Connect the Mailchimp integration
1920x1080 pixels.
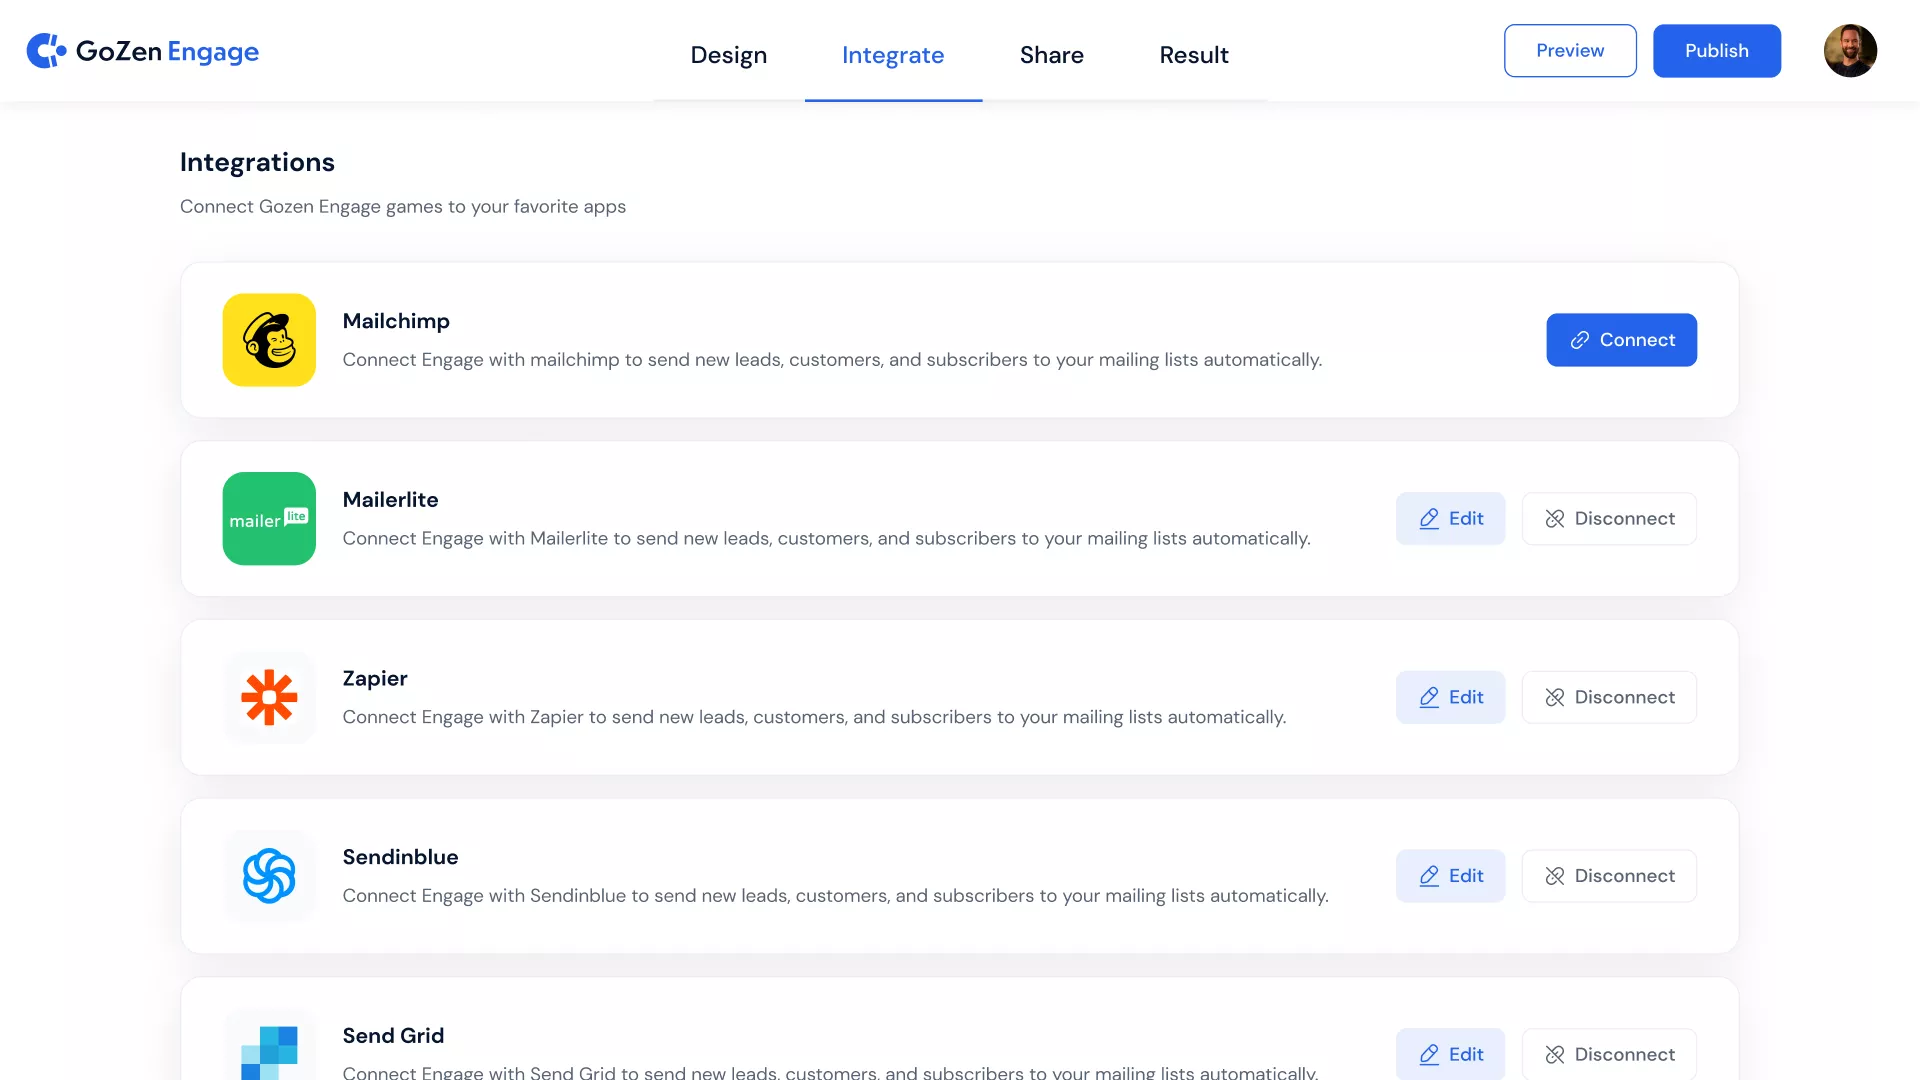point(1621,340)
